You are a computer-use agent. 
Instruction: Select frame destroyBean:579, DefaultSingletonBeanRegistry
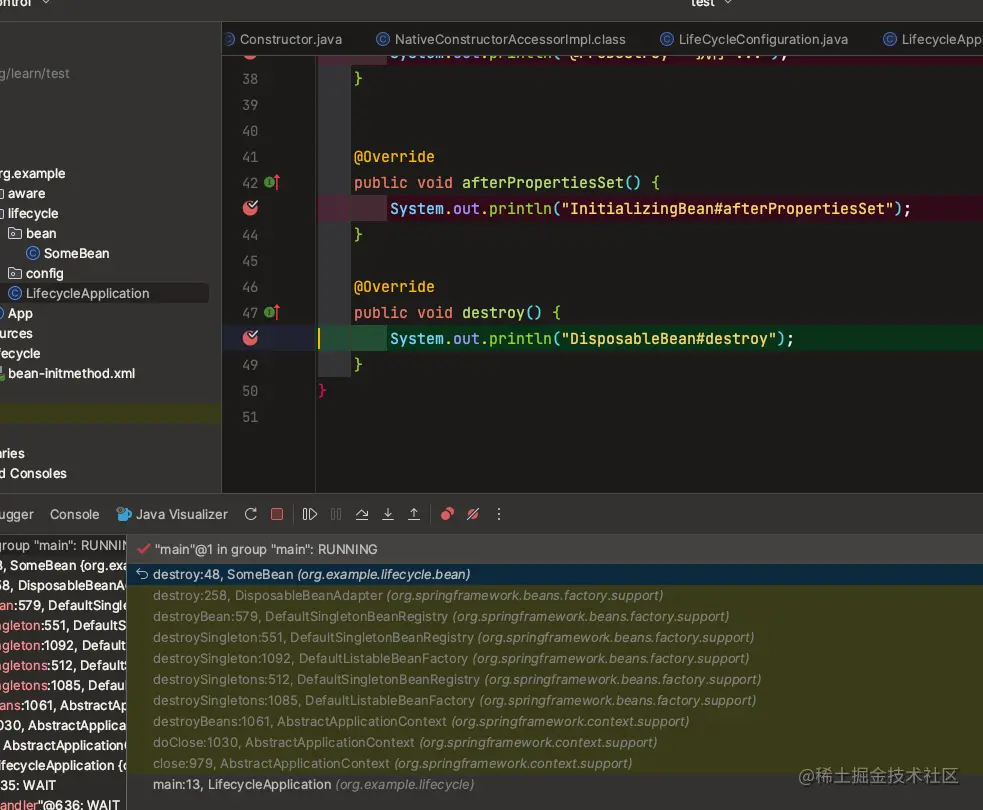point(555,616)
